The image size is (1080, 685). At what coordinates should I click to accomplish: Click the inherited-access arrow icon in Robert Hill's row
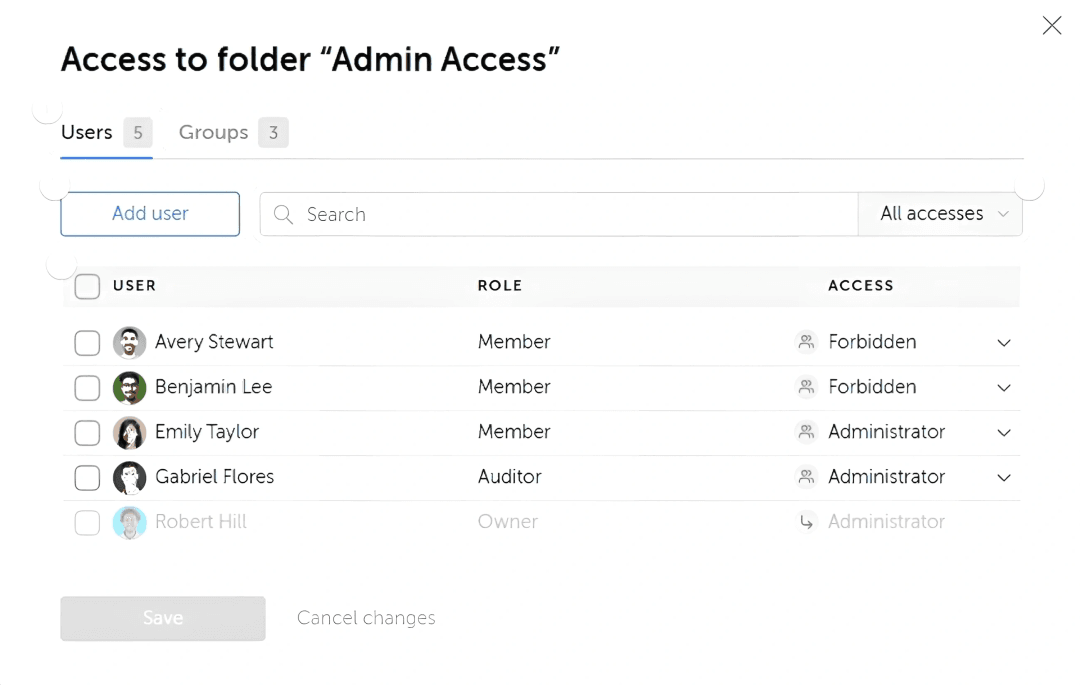(x=806, y=522)
